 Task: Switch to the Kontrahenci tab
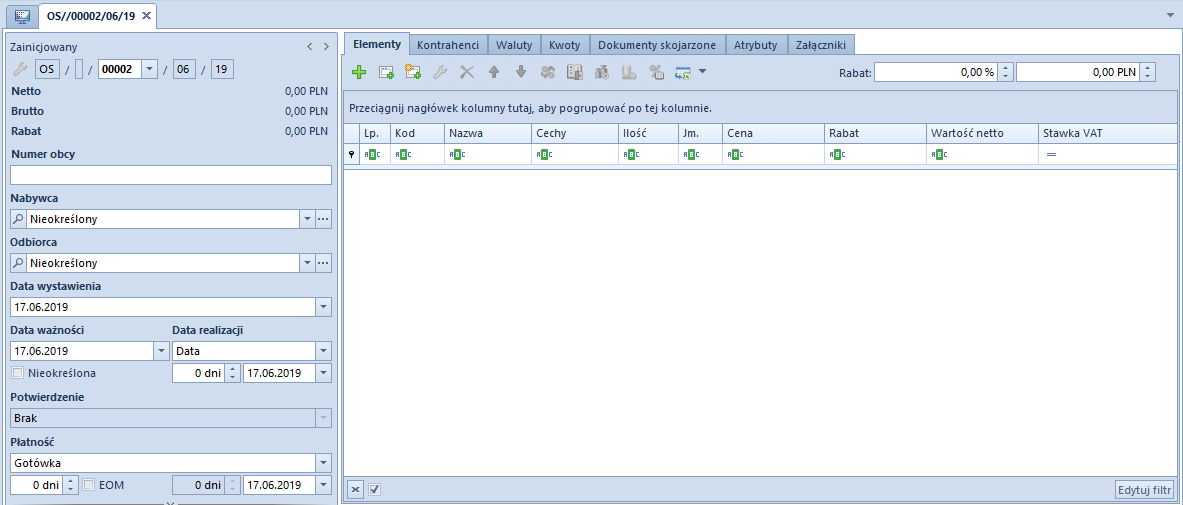coord(448,45)
